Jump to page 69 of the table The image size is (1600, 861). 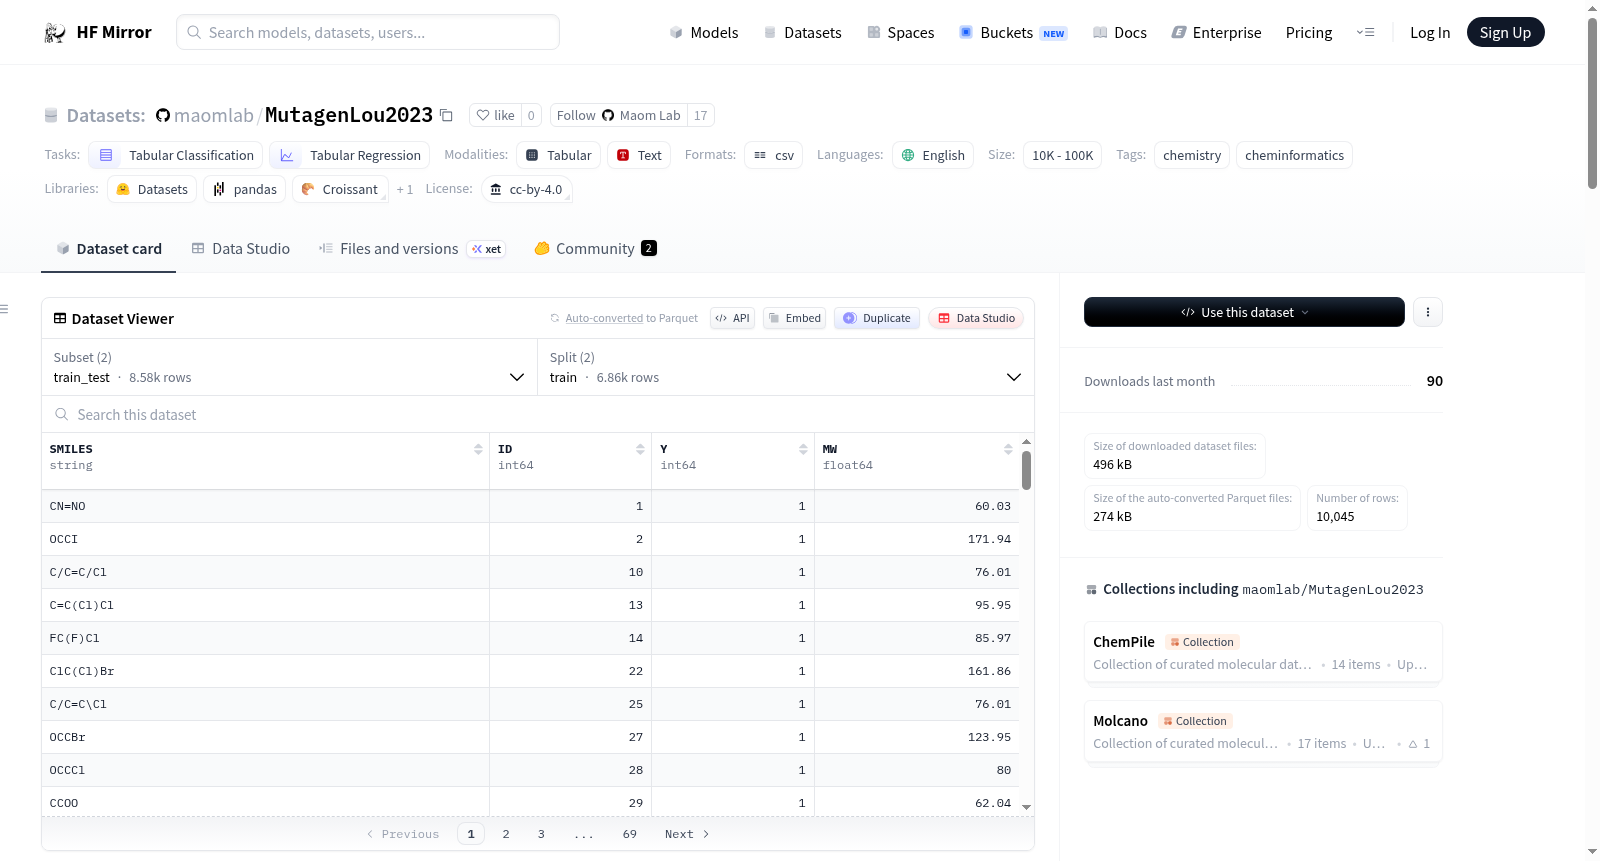tap(630, 834)
